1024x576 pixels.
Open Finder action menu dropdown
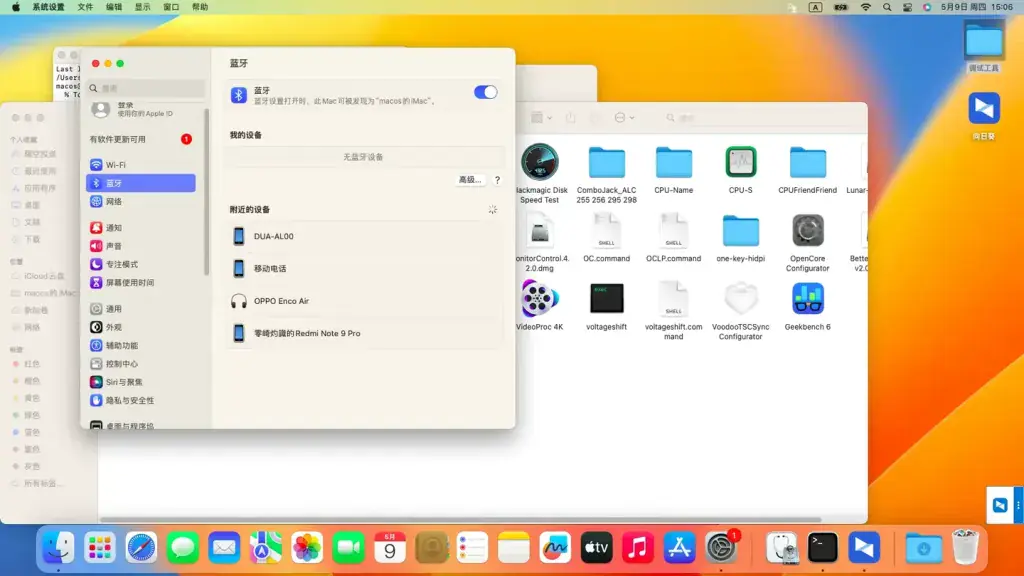624,118
